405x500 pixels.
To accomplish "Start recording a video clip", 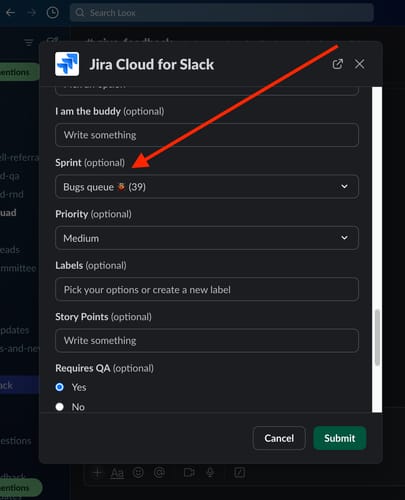I will click(189, 472).
